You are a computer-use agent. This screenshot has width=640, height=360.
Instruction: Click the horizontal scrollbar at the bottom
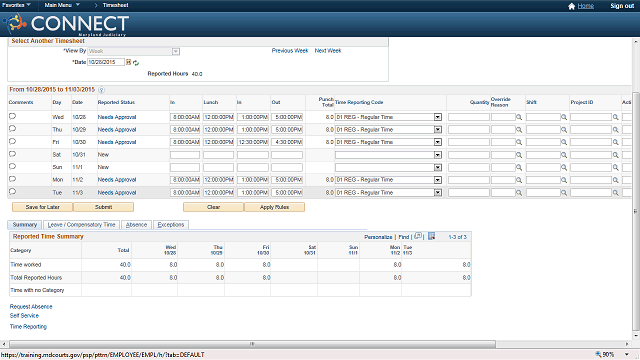pyautogui.click(x=252, y=344)
